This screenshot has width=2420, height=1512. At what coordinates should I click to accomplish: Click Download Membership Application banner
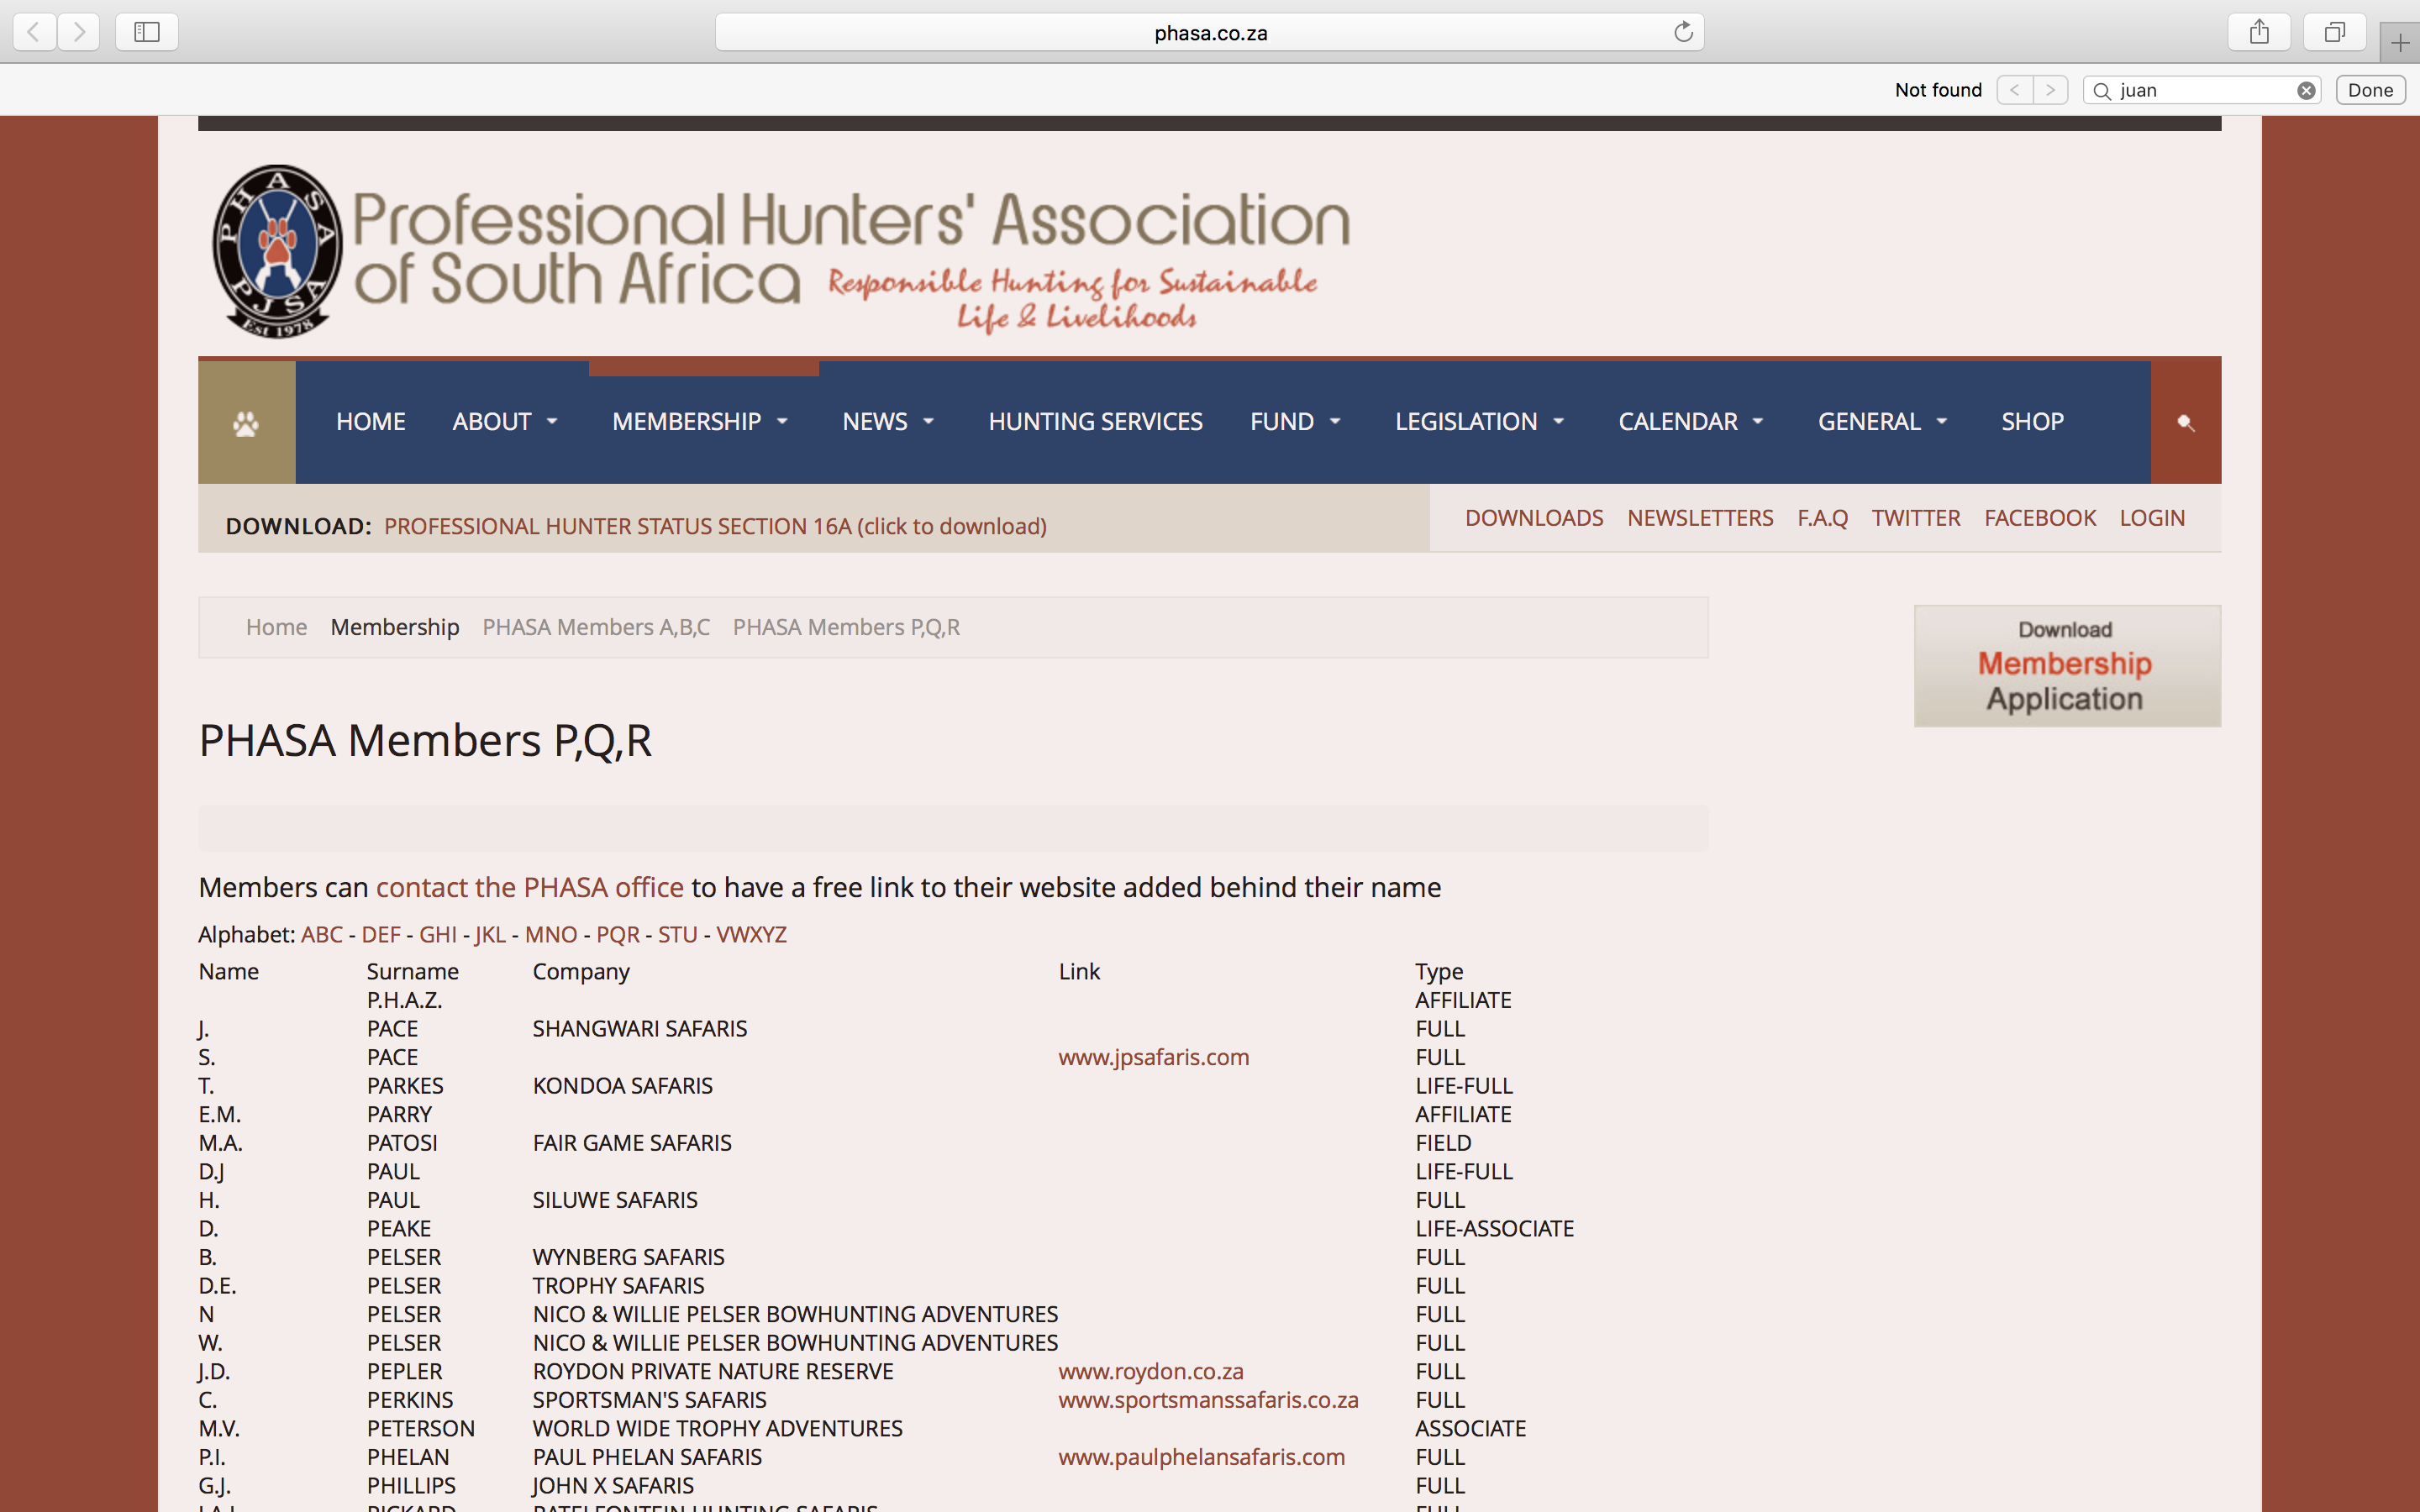pos(2067,666)
